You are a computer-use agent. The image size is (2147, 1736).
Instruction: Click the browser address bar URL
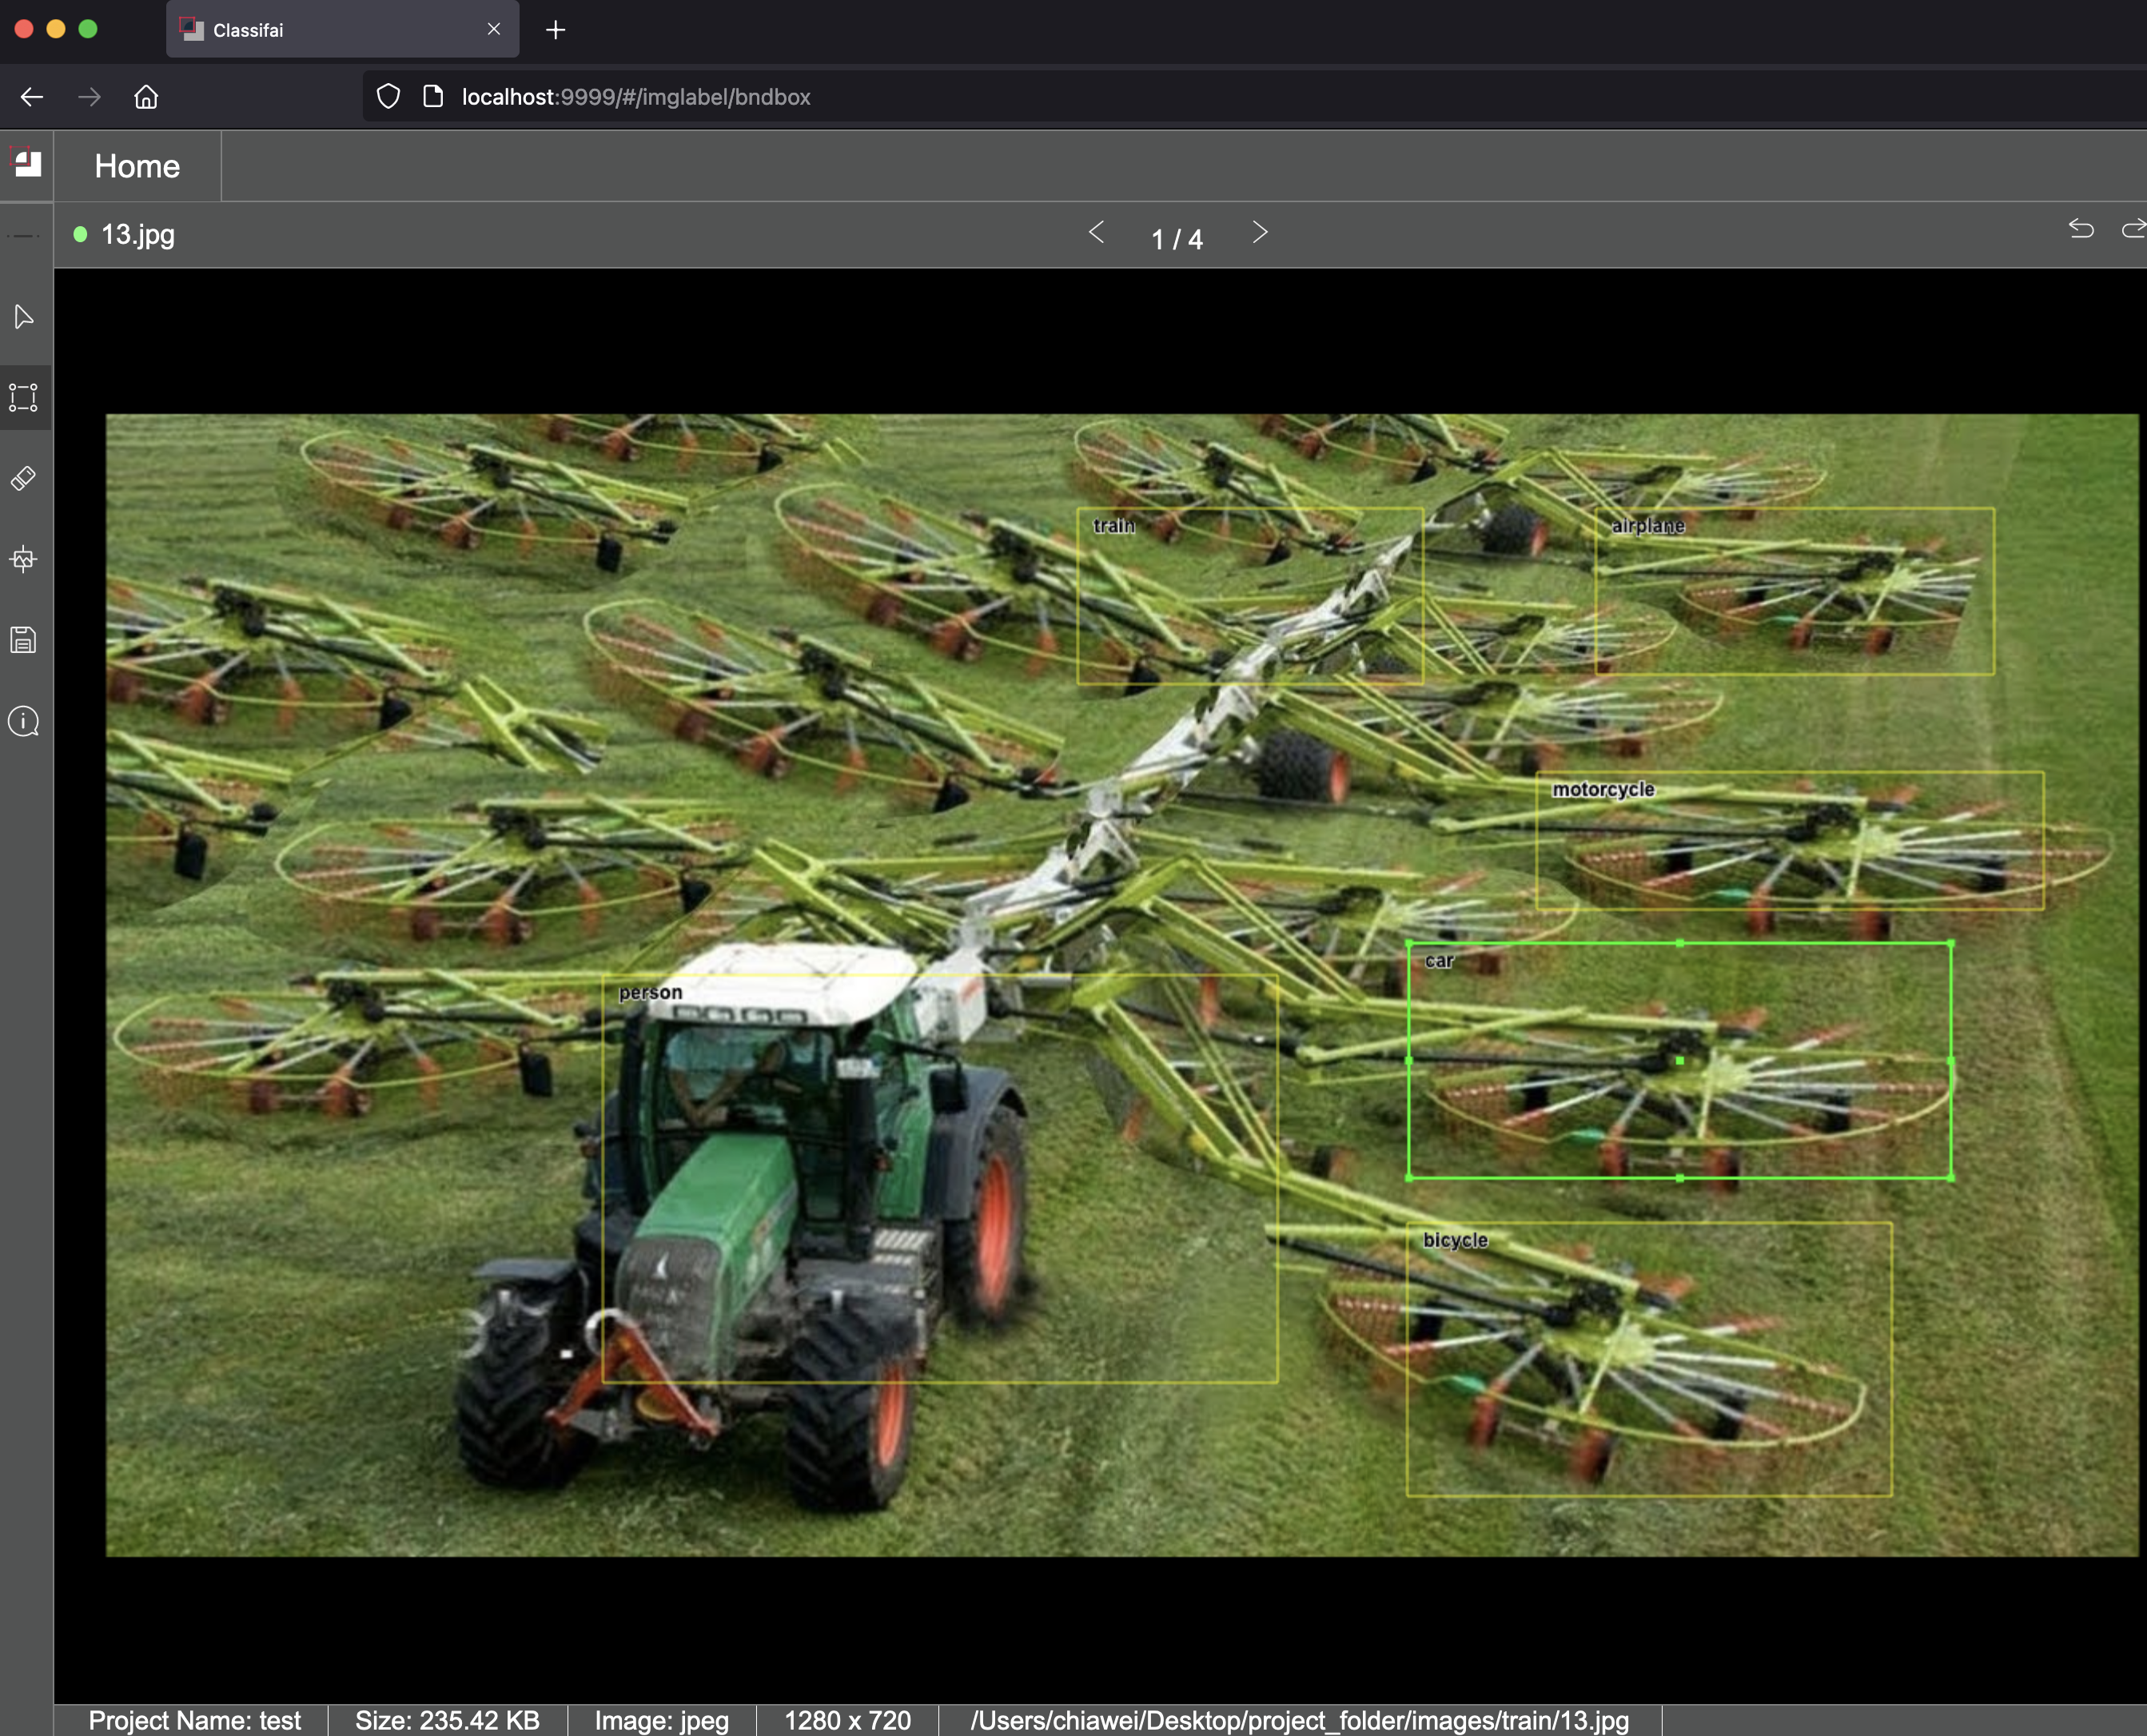click(636, 97)
